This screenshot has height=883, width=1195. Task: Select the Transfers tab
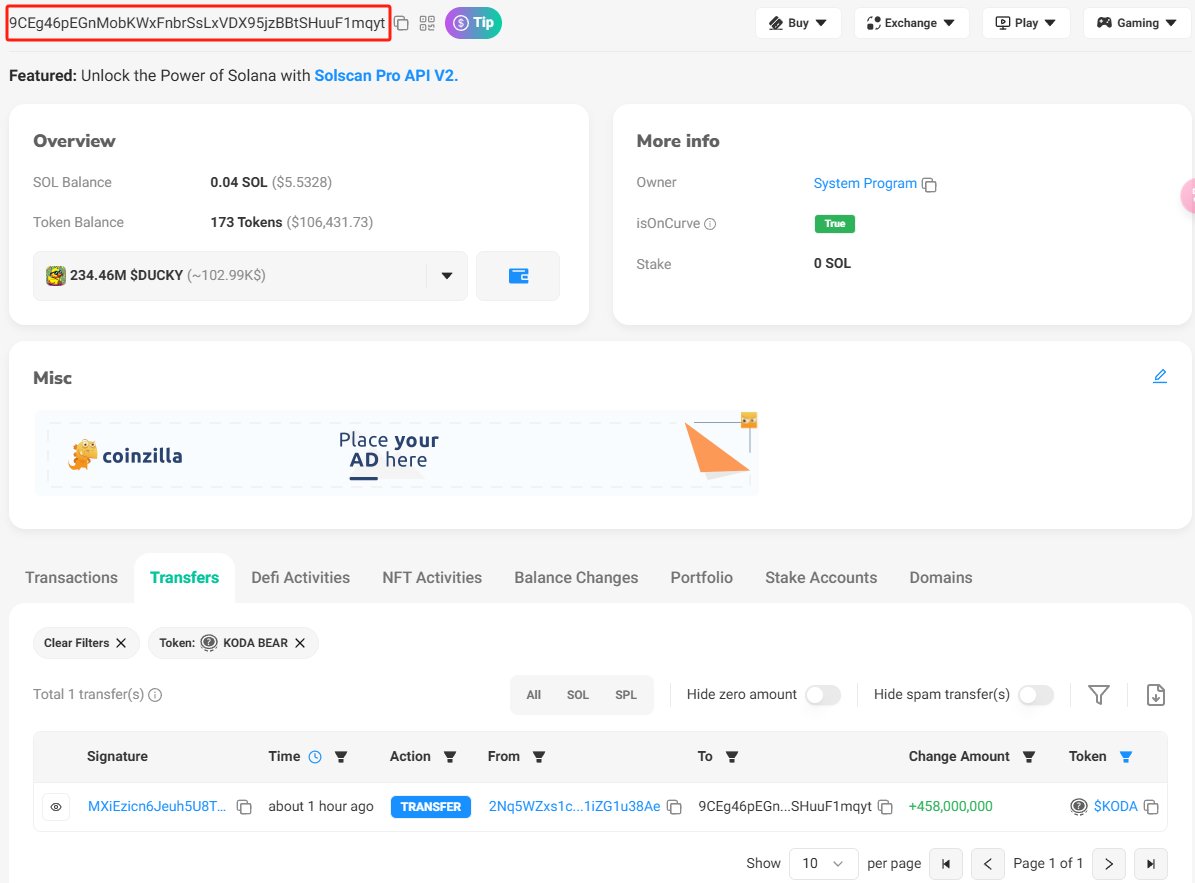(184, 577)
